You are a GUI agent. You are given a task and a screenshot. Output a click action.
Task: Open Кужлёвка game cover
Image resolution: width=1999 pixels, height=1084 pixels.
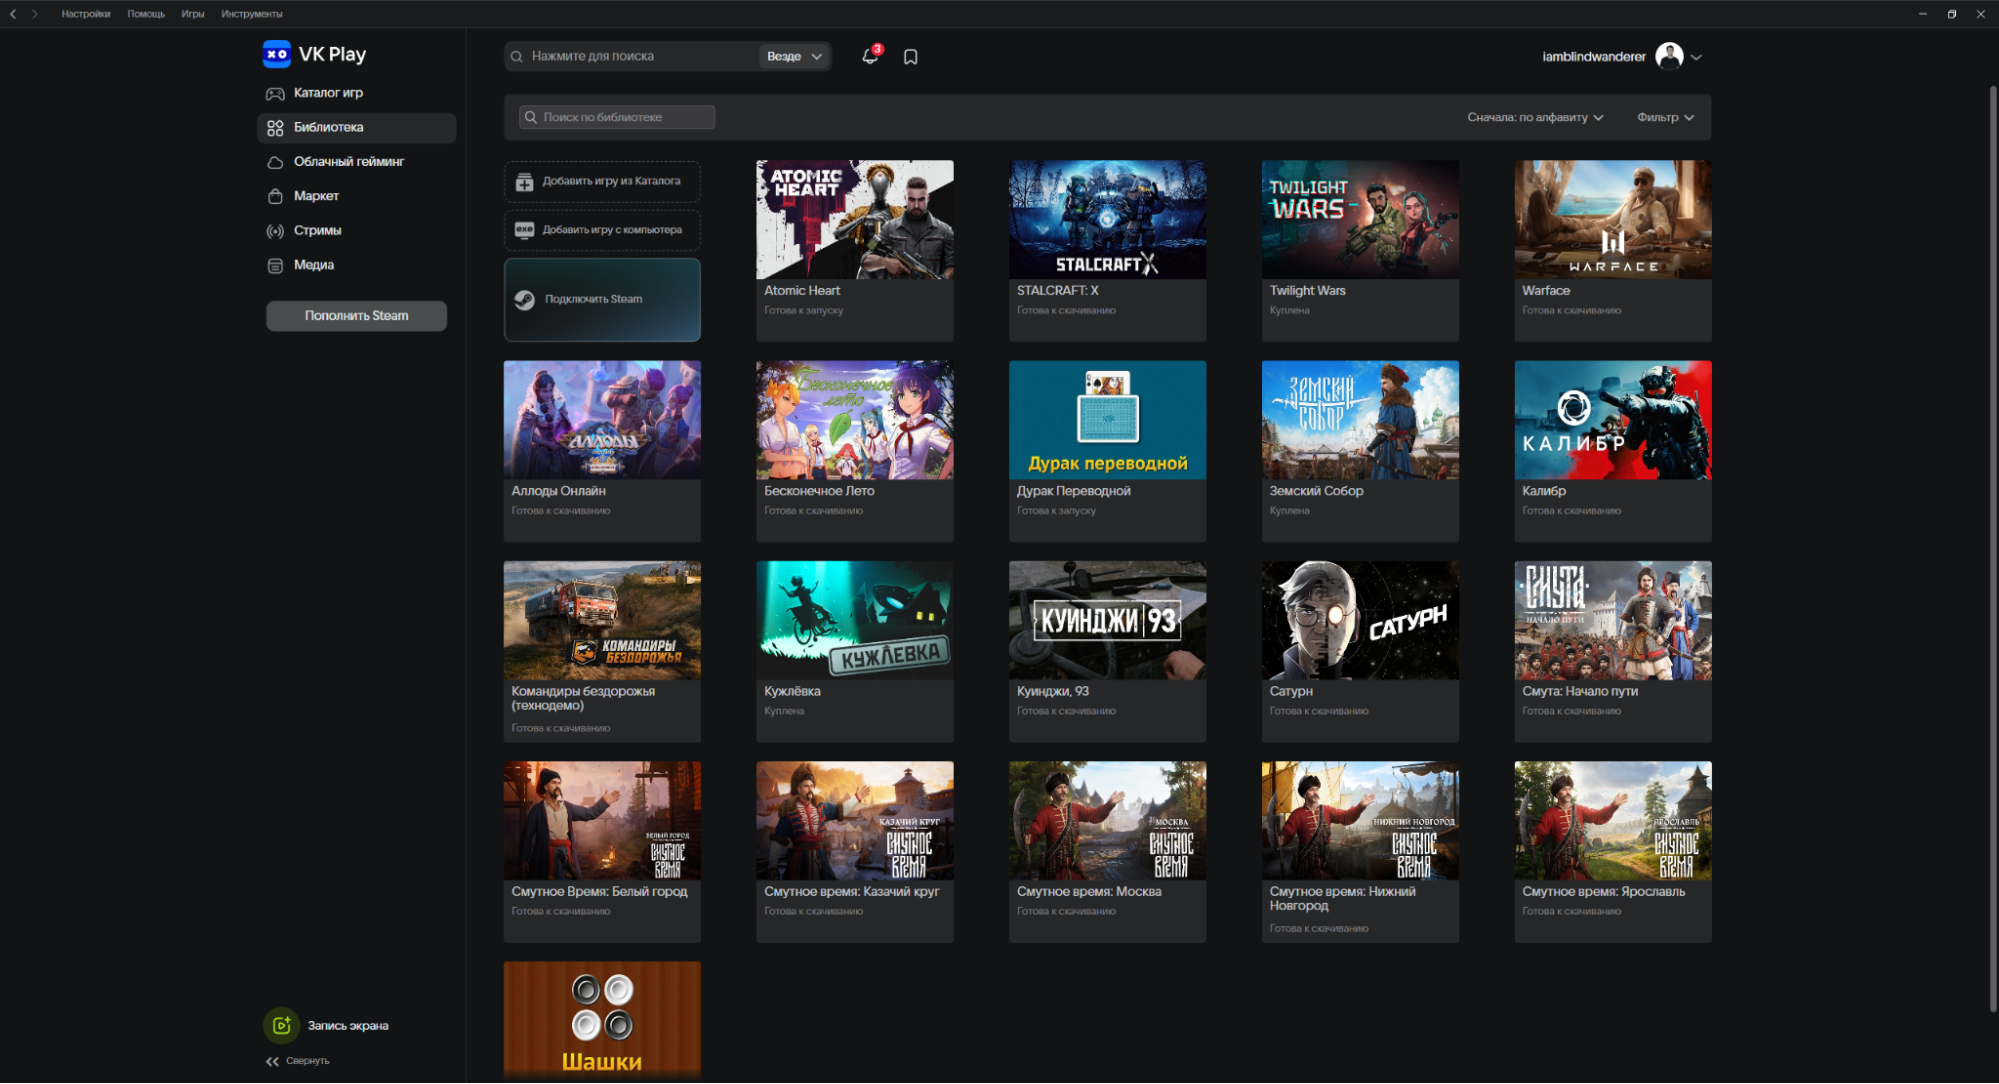coord(855,620)
